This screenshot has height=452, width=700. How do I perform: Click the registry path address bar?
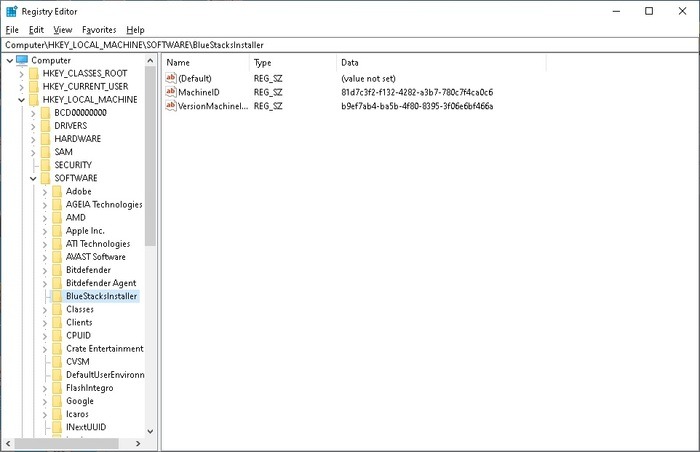coord(350,45)
